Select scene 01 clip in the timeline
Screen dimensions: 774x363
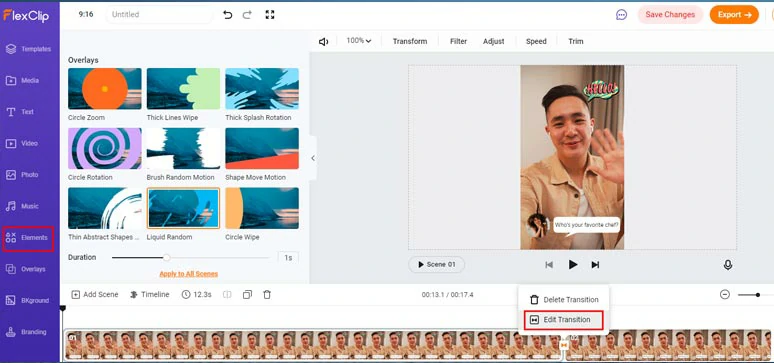point(313,345)
